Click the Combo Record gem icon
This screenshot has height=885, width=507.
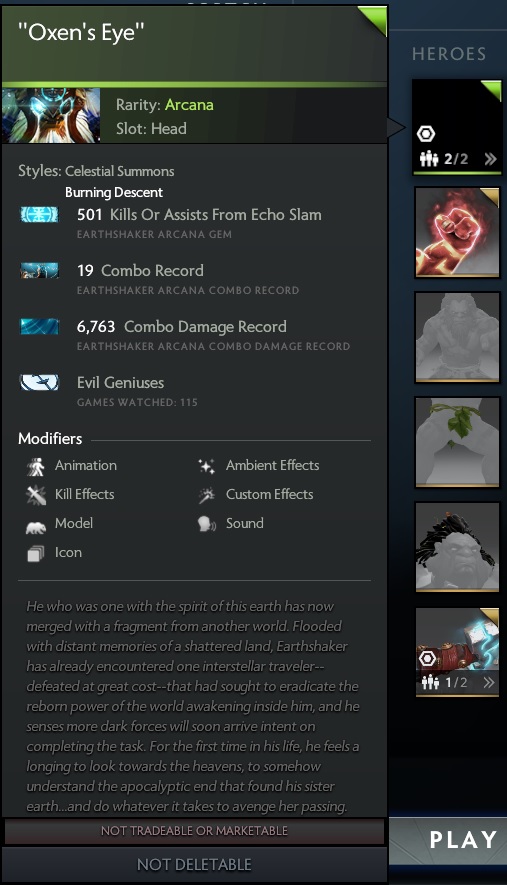(x=39, y=270)
